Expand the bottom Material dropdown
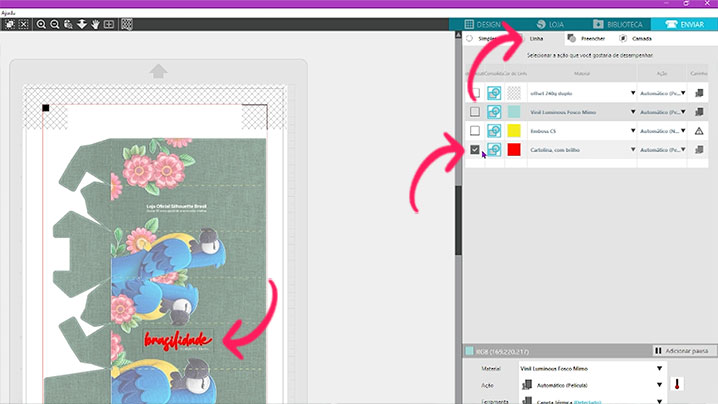This screenshot has height=404, width=718. (x=659, y=368)
